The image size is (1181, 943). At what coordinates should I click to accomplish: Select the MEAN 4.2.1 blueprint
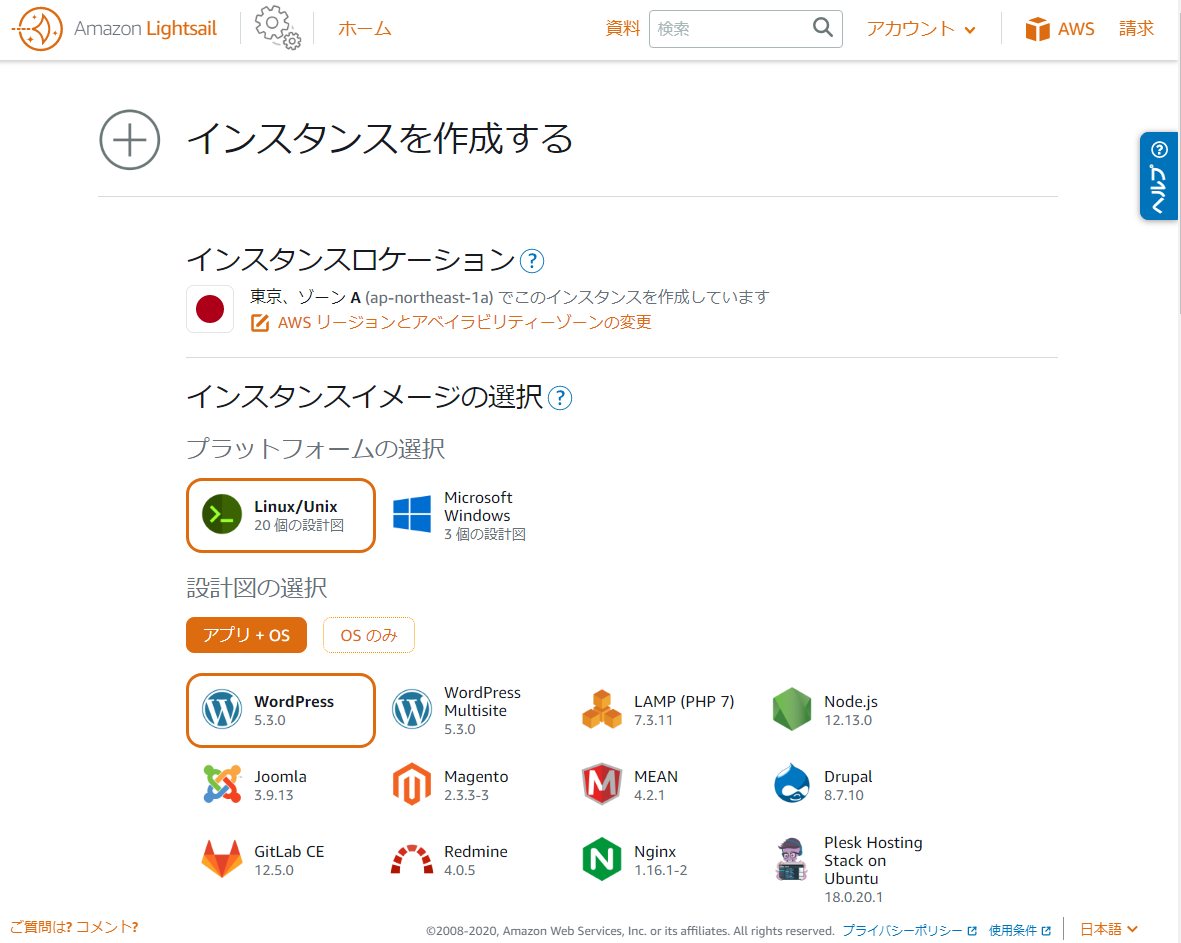tap(661, 785)
